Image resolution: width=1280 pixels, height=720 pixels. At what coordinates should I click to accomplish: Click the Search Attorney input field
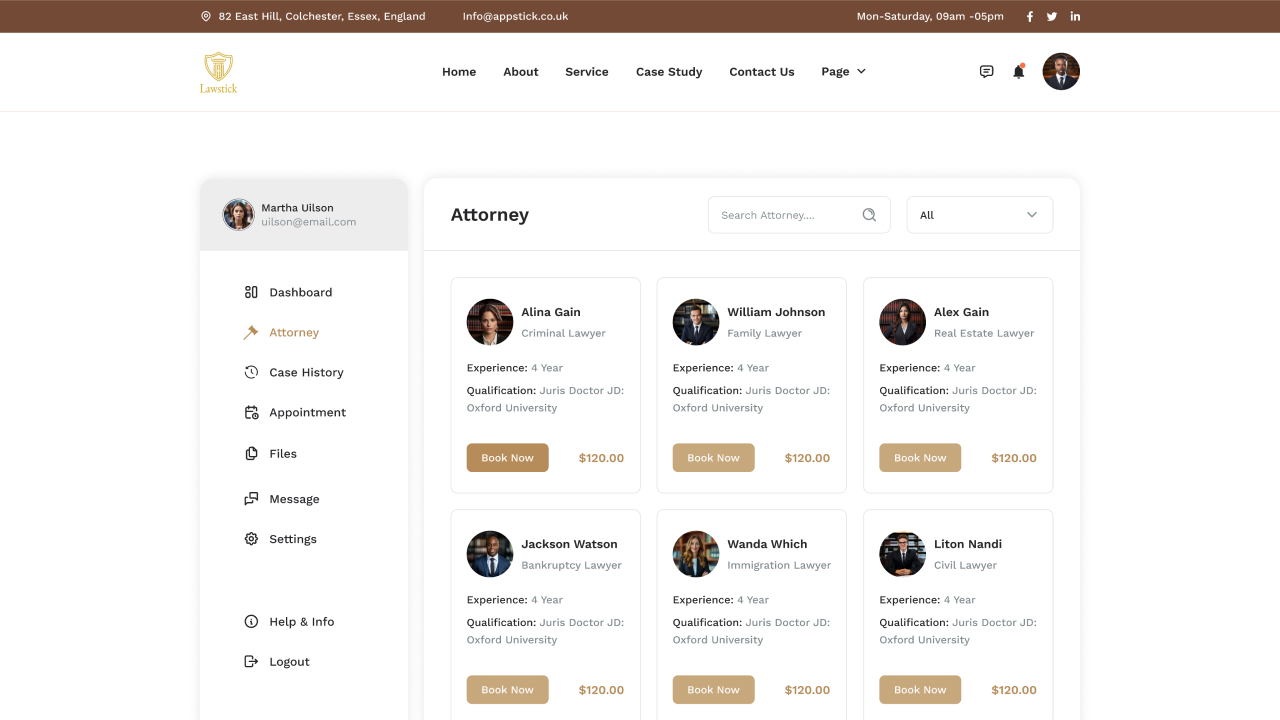tap(780, 214)
